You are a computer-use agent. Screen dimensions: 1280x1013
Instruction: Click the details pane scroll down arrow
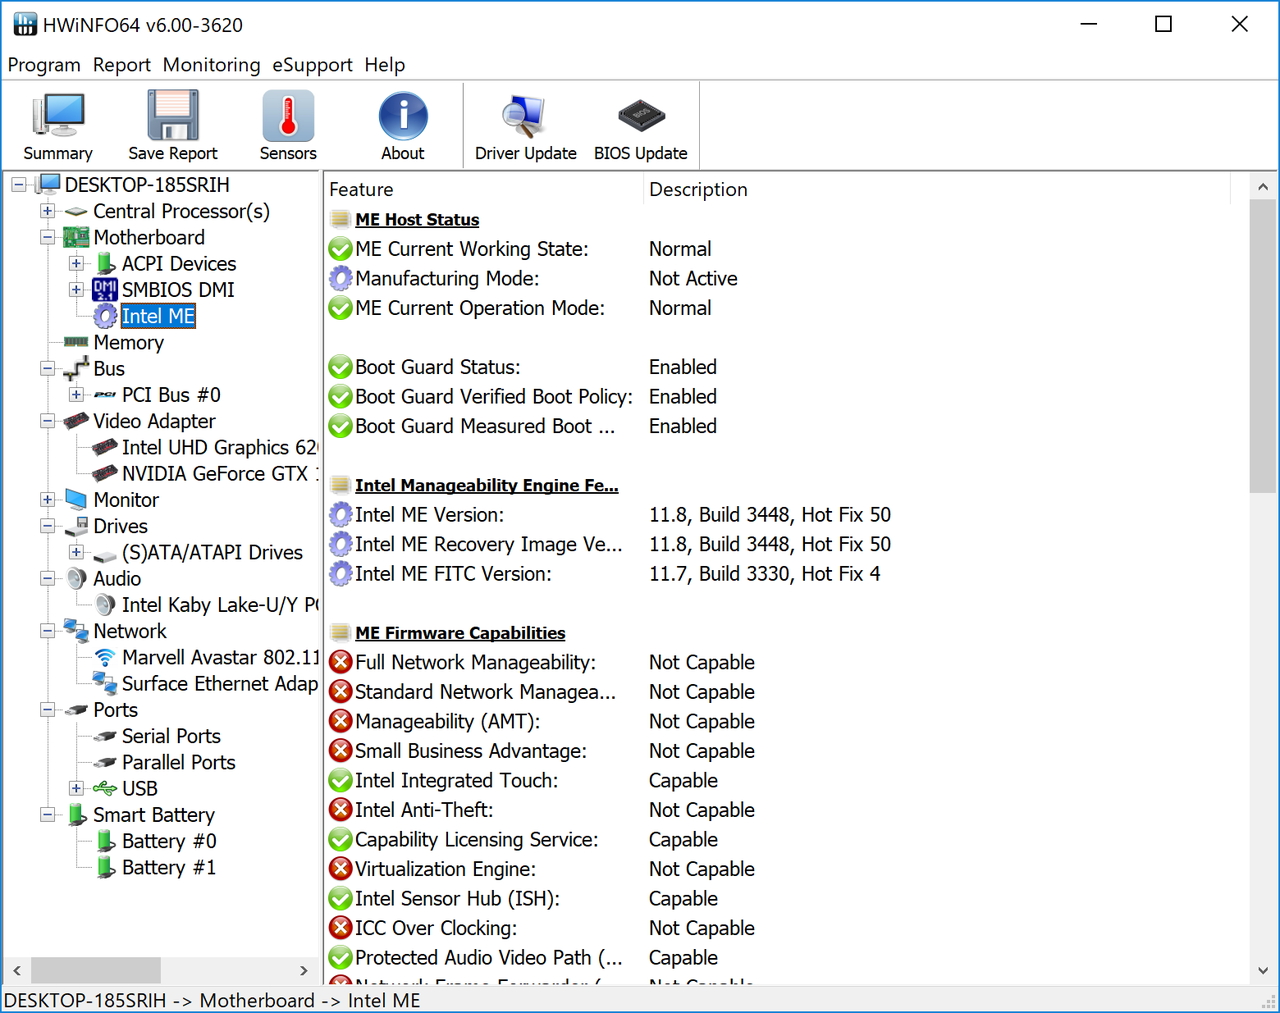tap(1263, 970)
